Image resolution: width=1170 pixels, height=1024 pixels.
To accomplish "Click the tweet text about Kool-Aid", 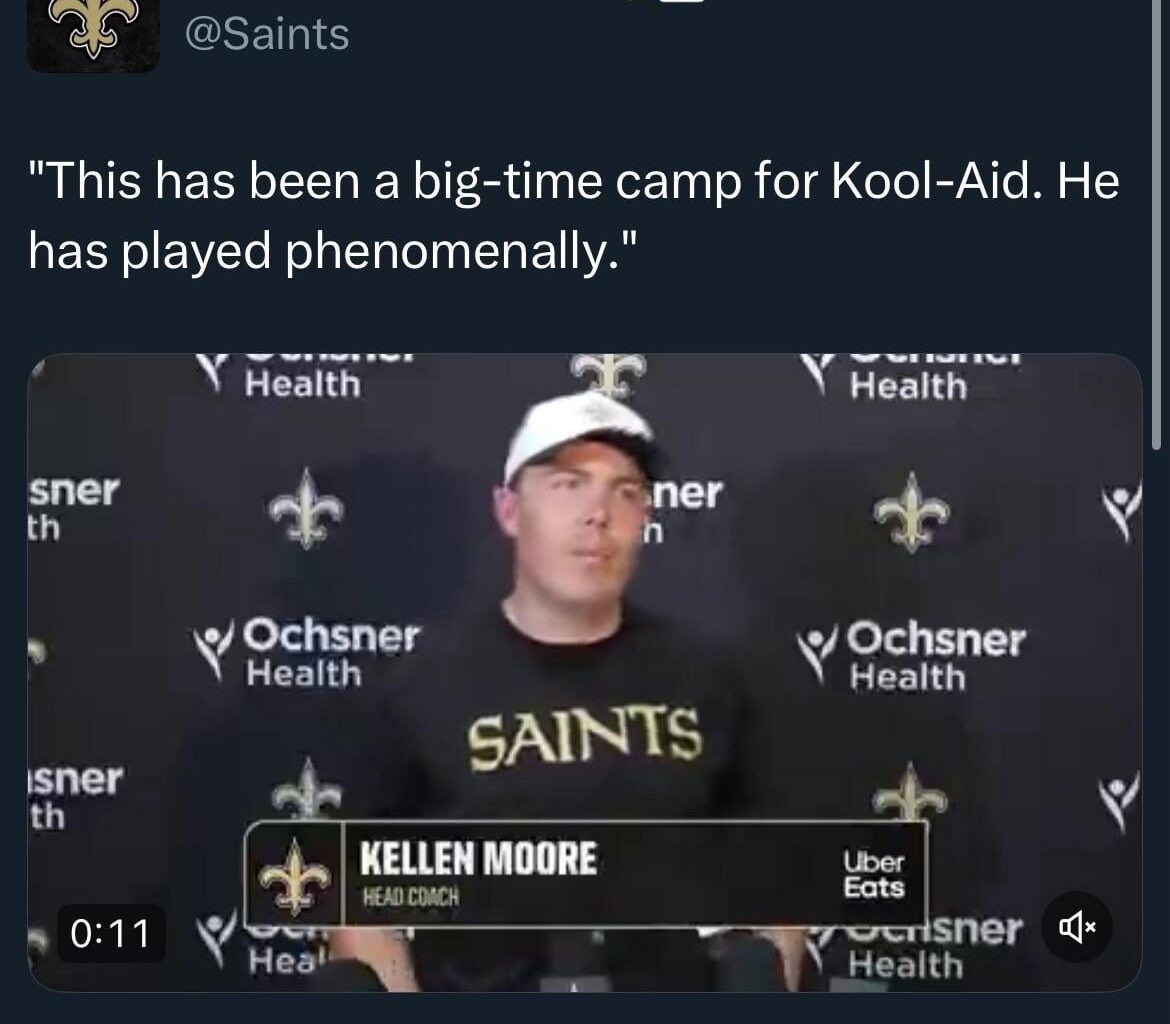I will click(x=574, y=215).
